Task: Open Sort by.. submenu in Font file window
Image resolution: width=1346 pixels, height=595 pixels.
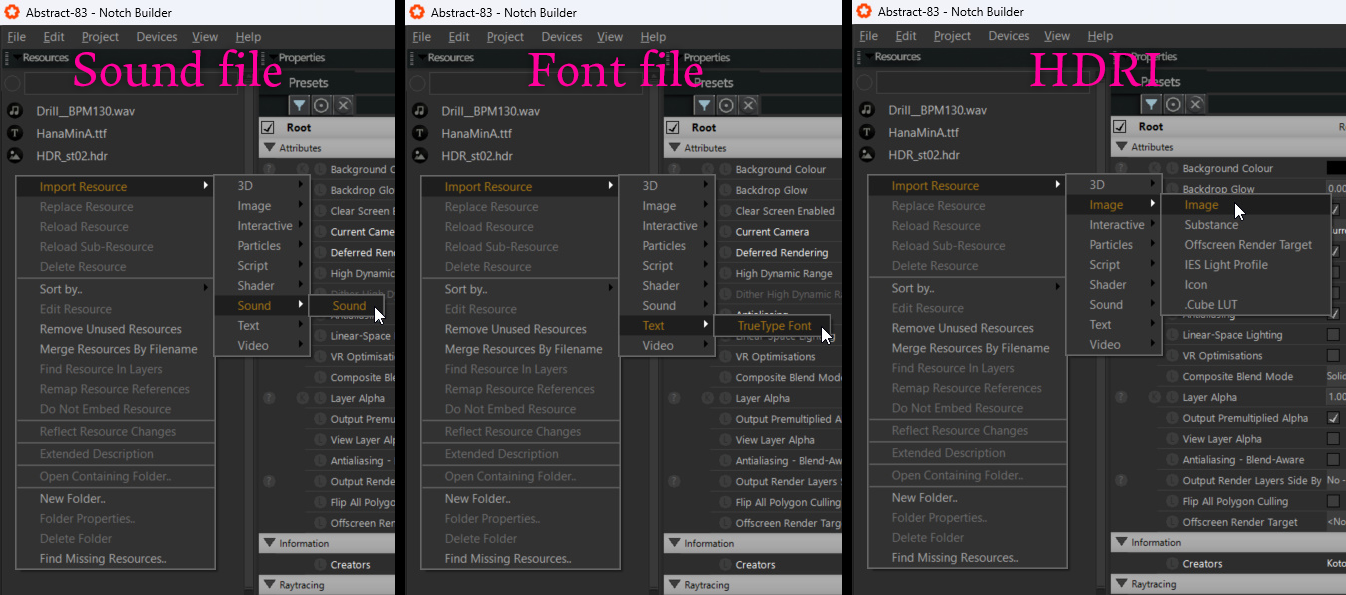Action: click(x=520, y=289)
